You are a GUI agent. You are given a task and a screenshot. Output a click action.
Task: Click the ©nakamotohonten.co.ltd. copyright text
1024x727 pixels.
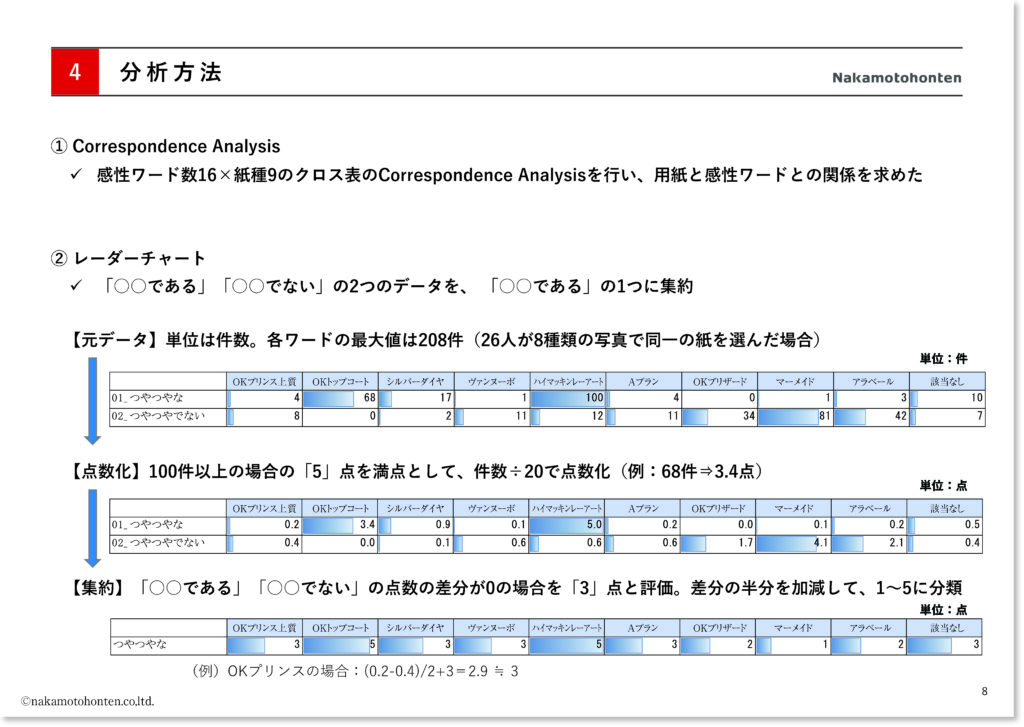click(x=88, y=701)
